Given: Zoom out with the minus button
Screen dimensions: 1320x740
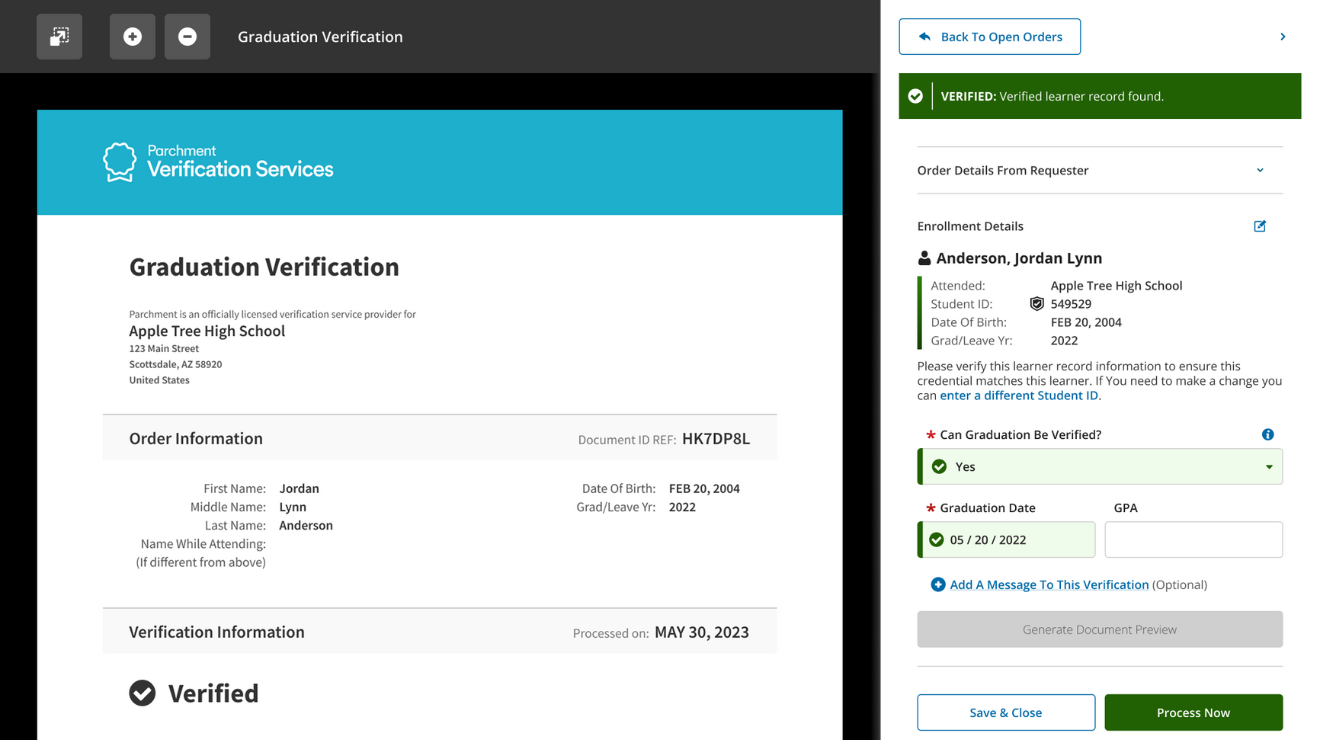Looking at the screenshot, I should click(187, 37).
